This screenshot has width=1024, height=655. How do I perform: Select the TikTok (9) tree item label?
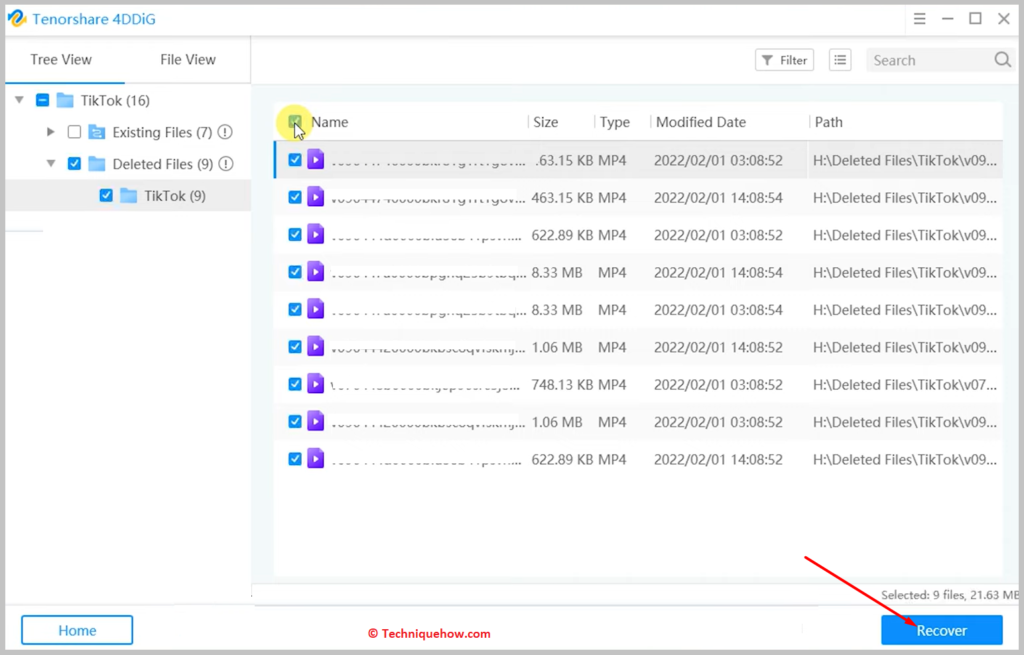point(175,196)
